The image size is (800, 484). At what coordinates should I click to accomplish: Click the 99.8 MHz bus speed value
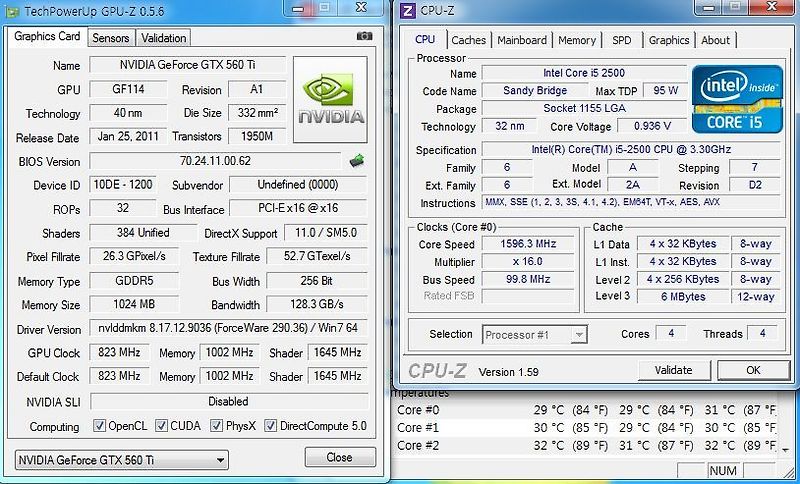[528, 279]
